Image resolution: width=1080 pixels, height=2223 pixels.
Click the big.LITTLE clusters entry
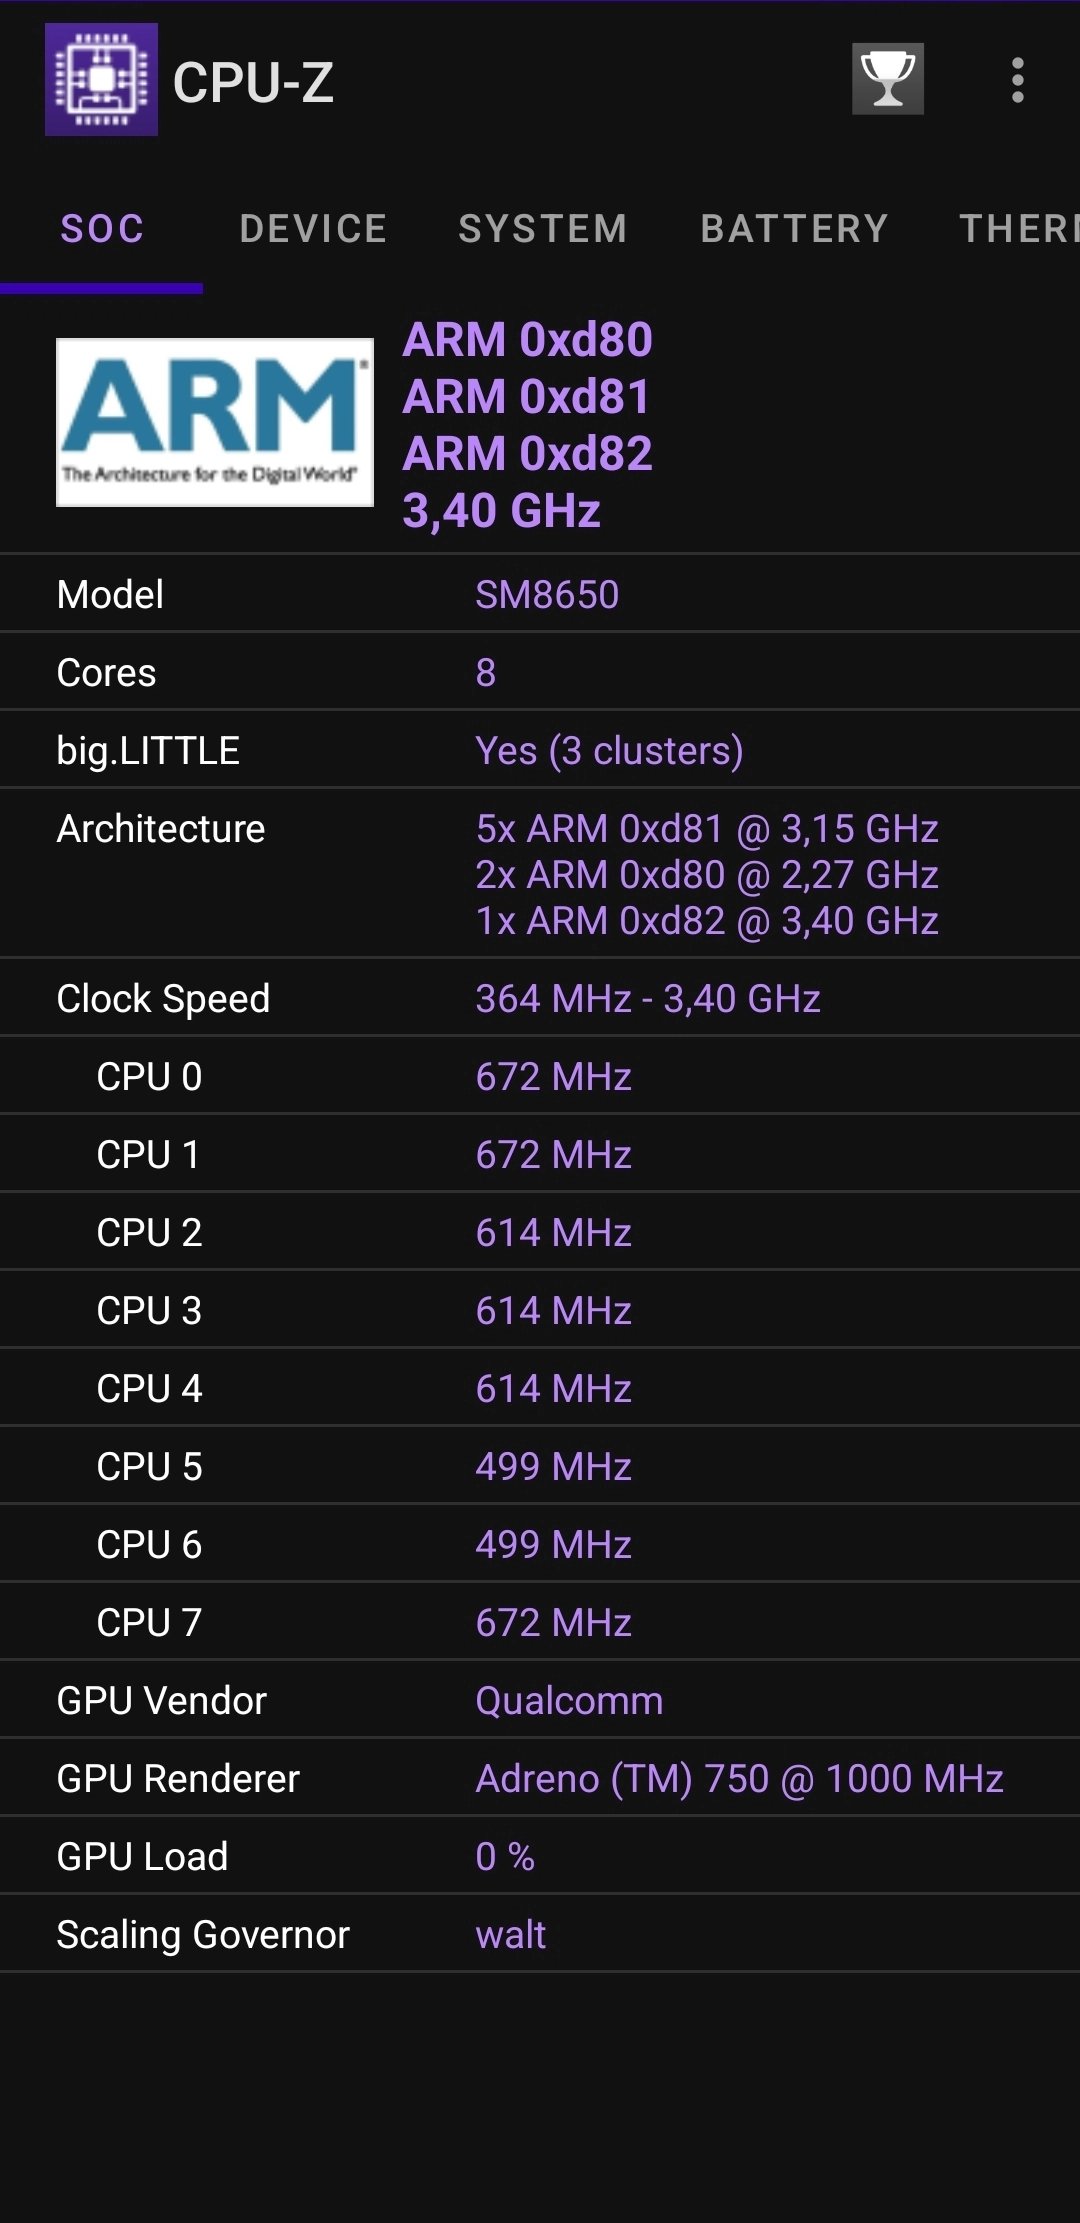(x=608, y=750)
